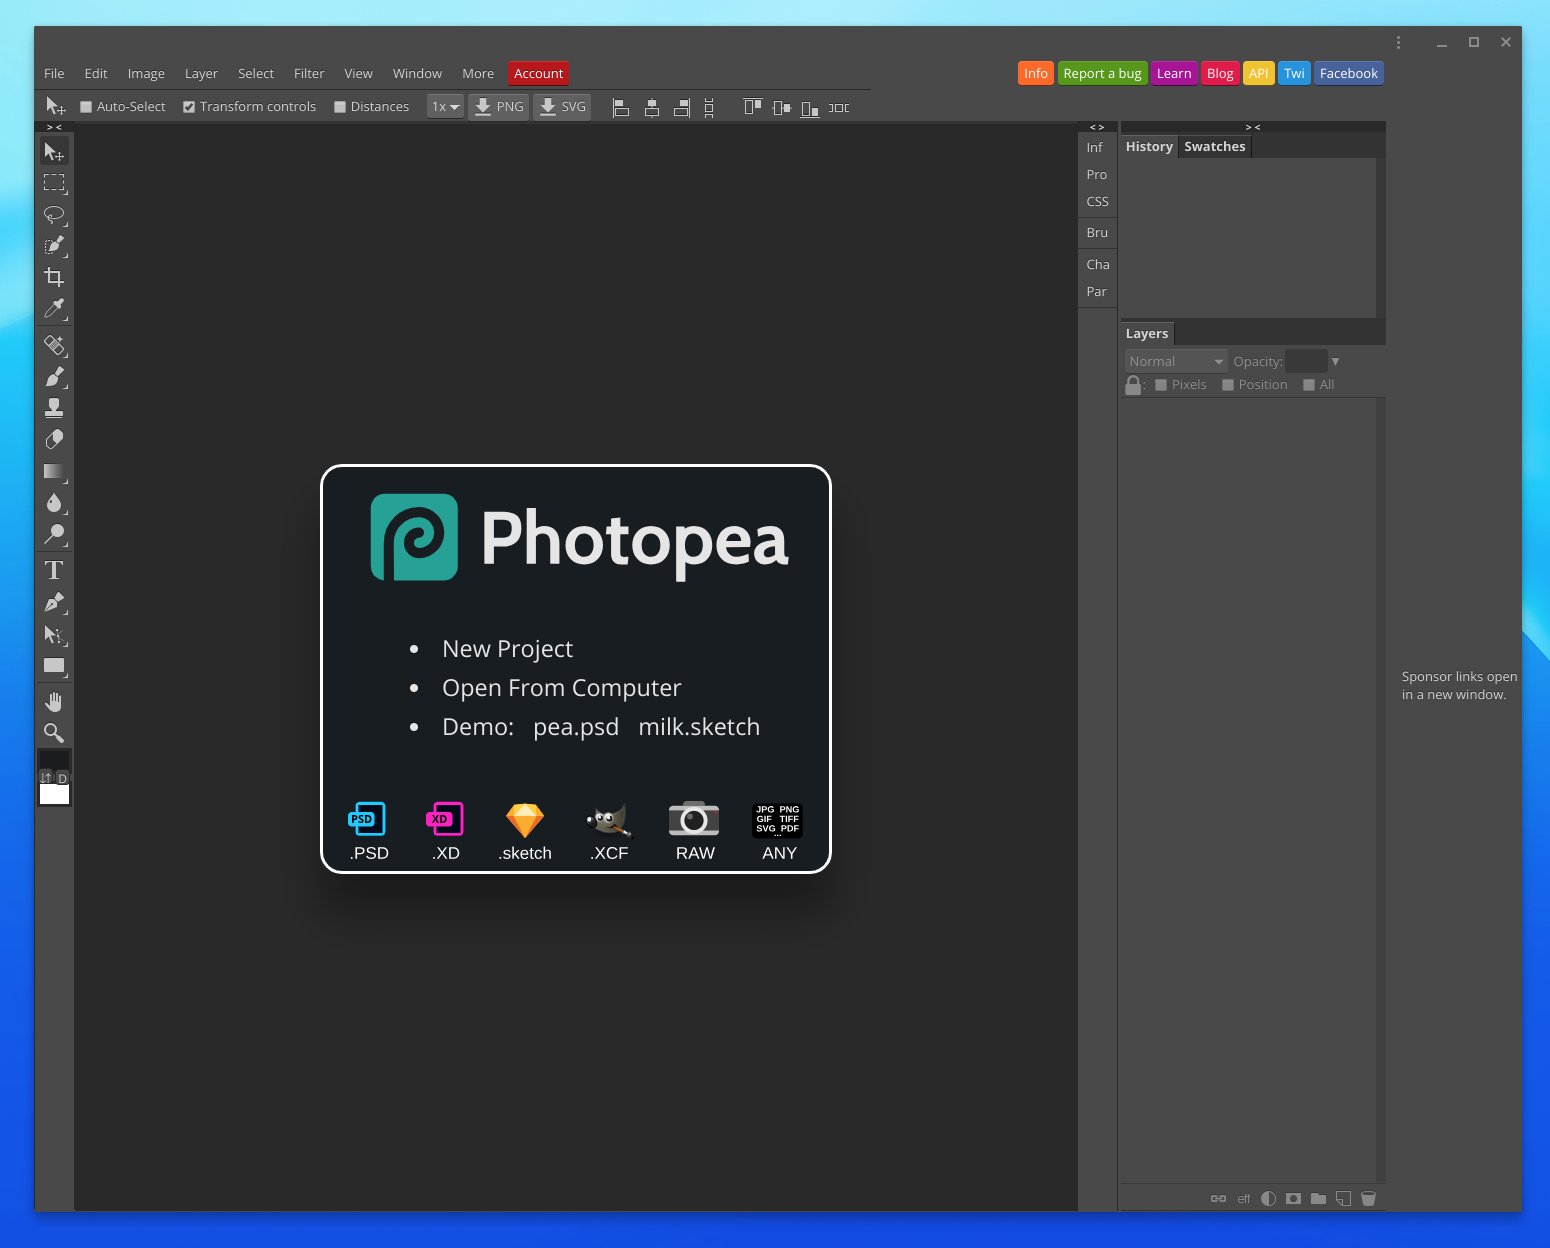Click Open From Computer link

pos(561,688)
